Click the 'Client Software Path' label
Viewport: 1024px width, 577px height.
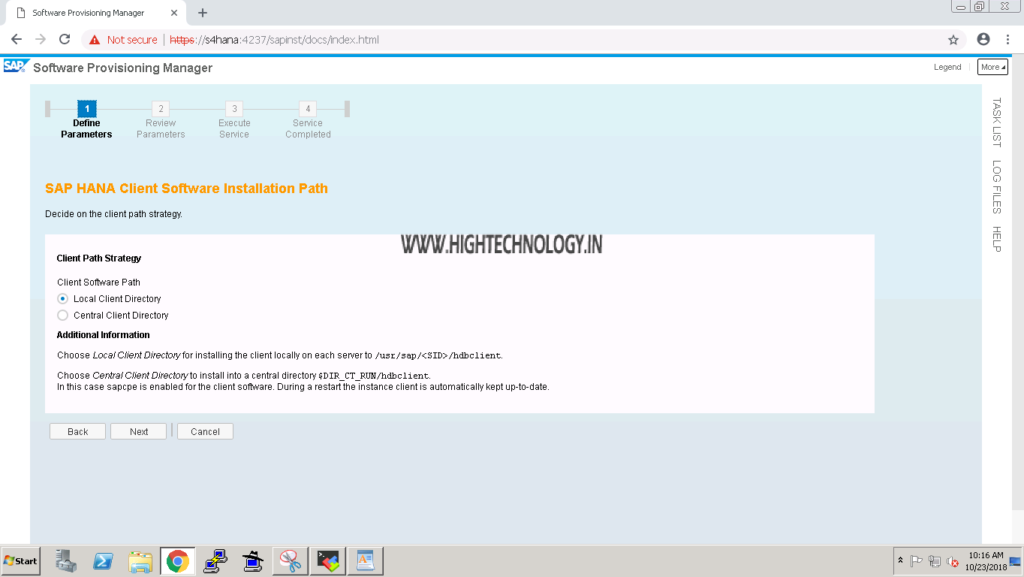tap(99, 283)
